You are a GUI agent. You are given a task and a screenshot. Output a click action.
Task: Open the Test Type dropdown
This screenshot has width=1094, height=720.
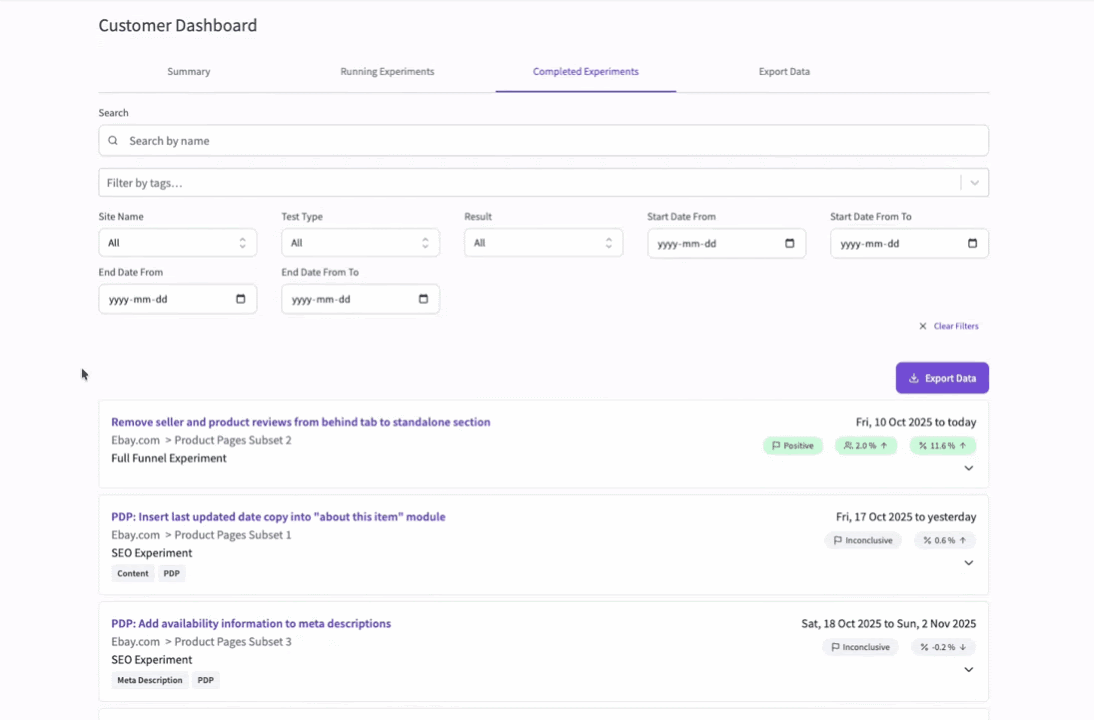click(360, 243)
